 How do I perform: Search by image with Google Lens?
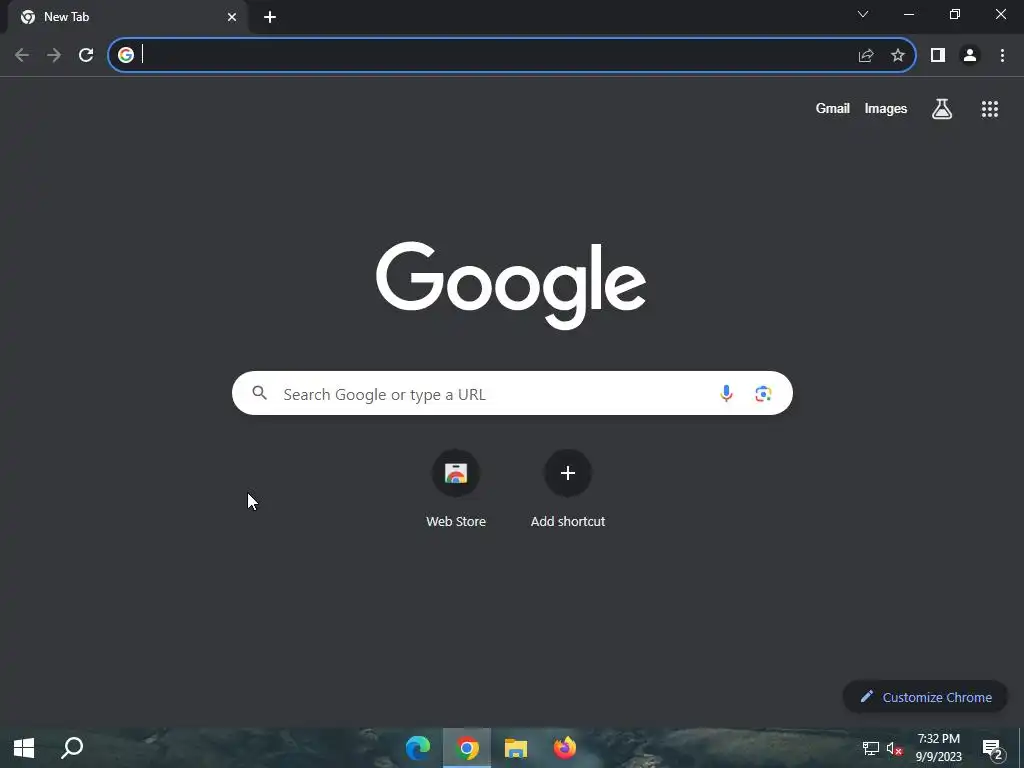[x=763, y=393]
